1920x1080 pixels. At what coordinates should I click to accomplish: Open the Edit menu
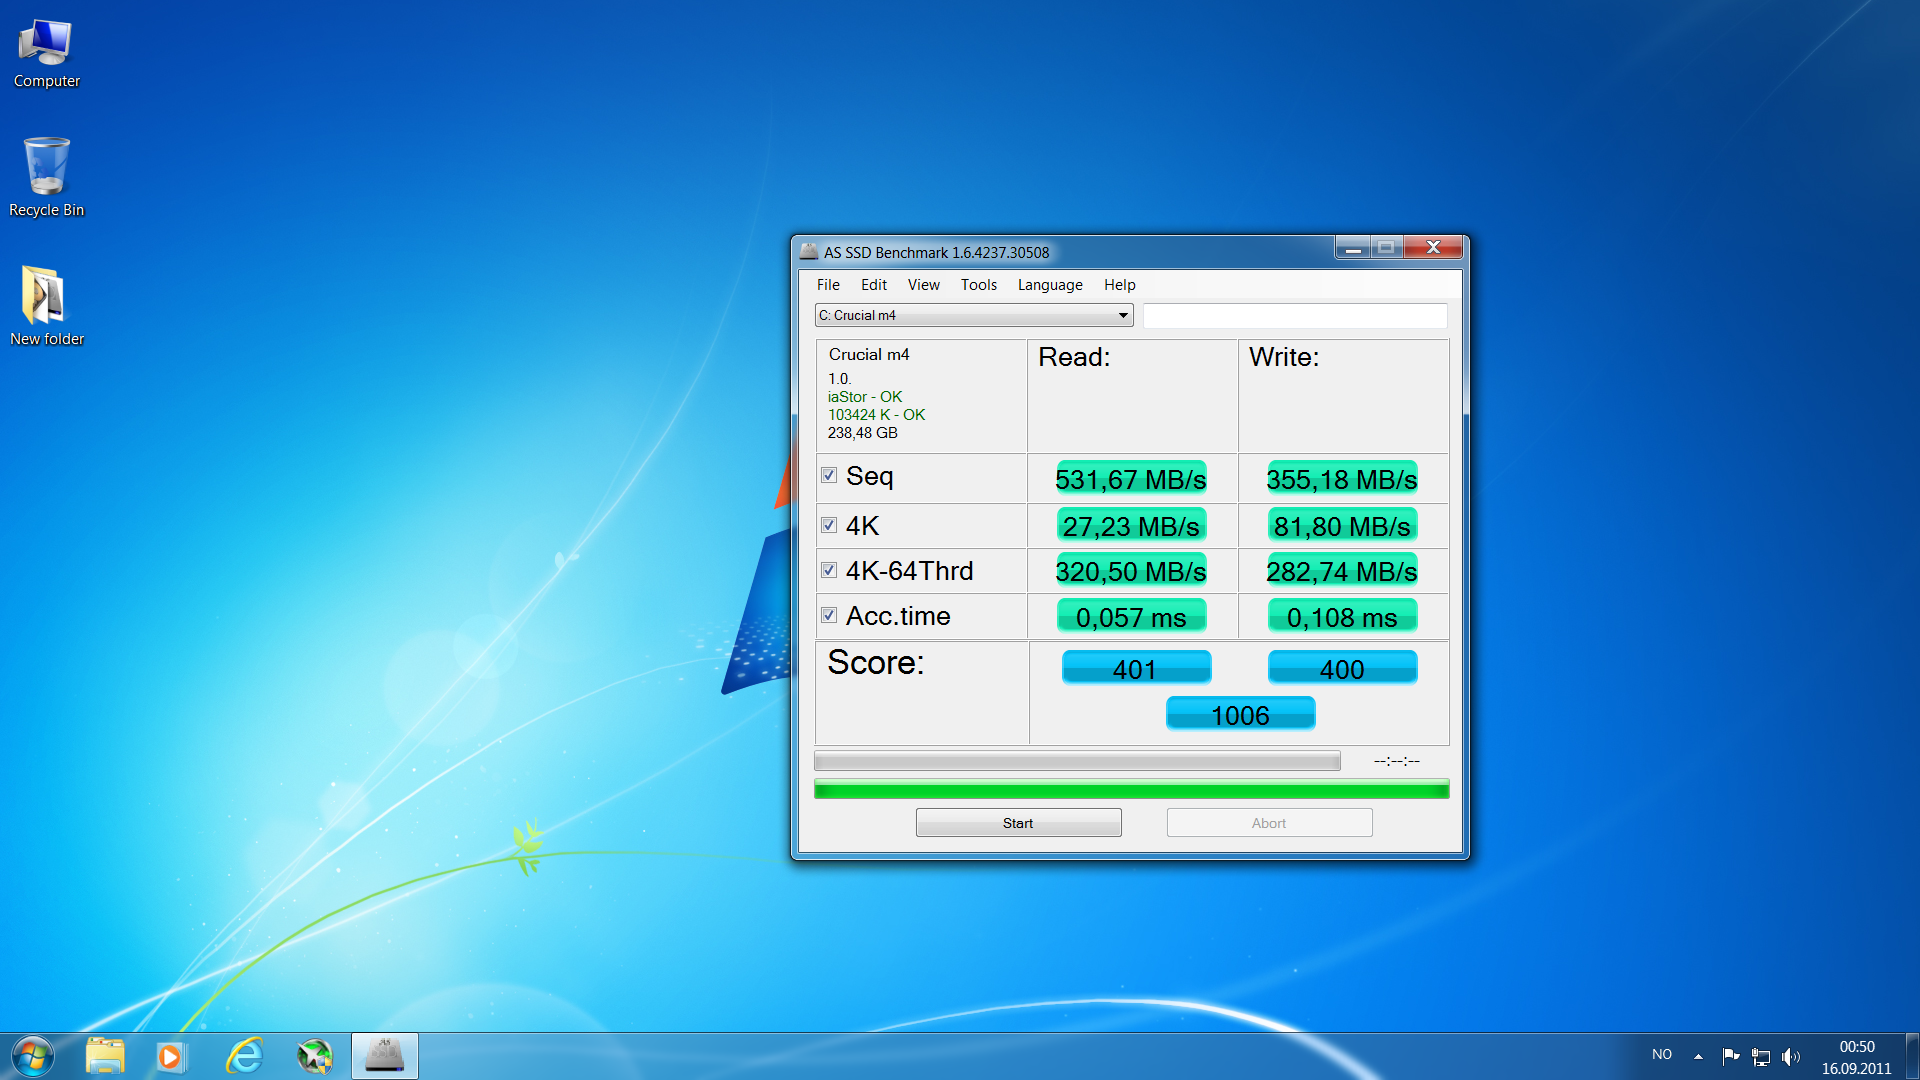coord(874,285)
